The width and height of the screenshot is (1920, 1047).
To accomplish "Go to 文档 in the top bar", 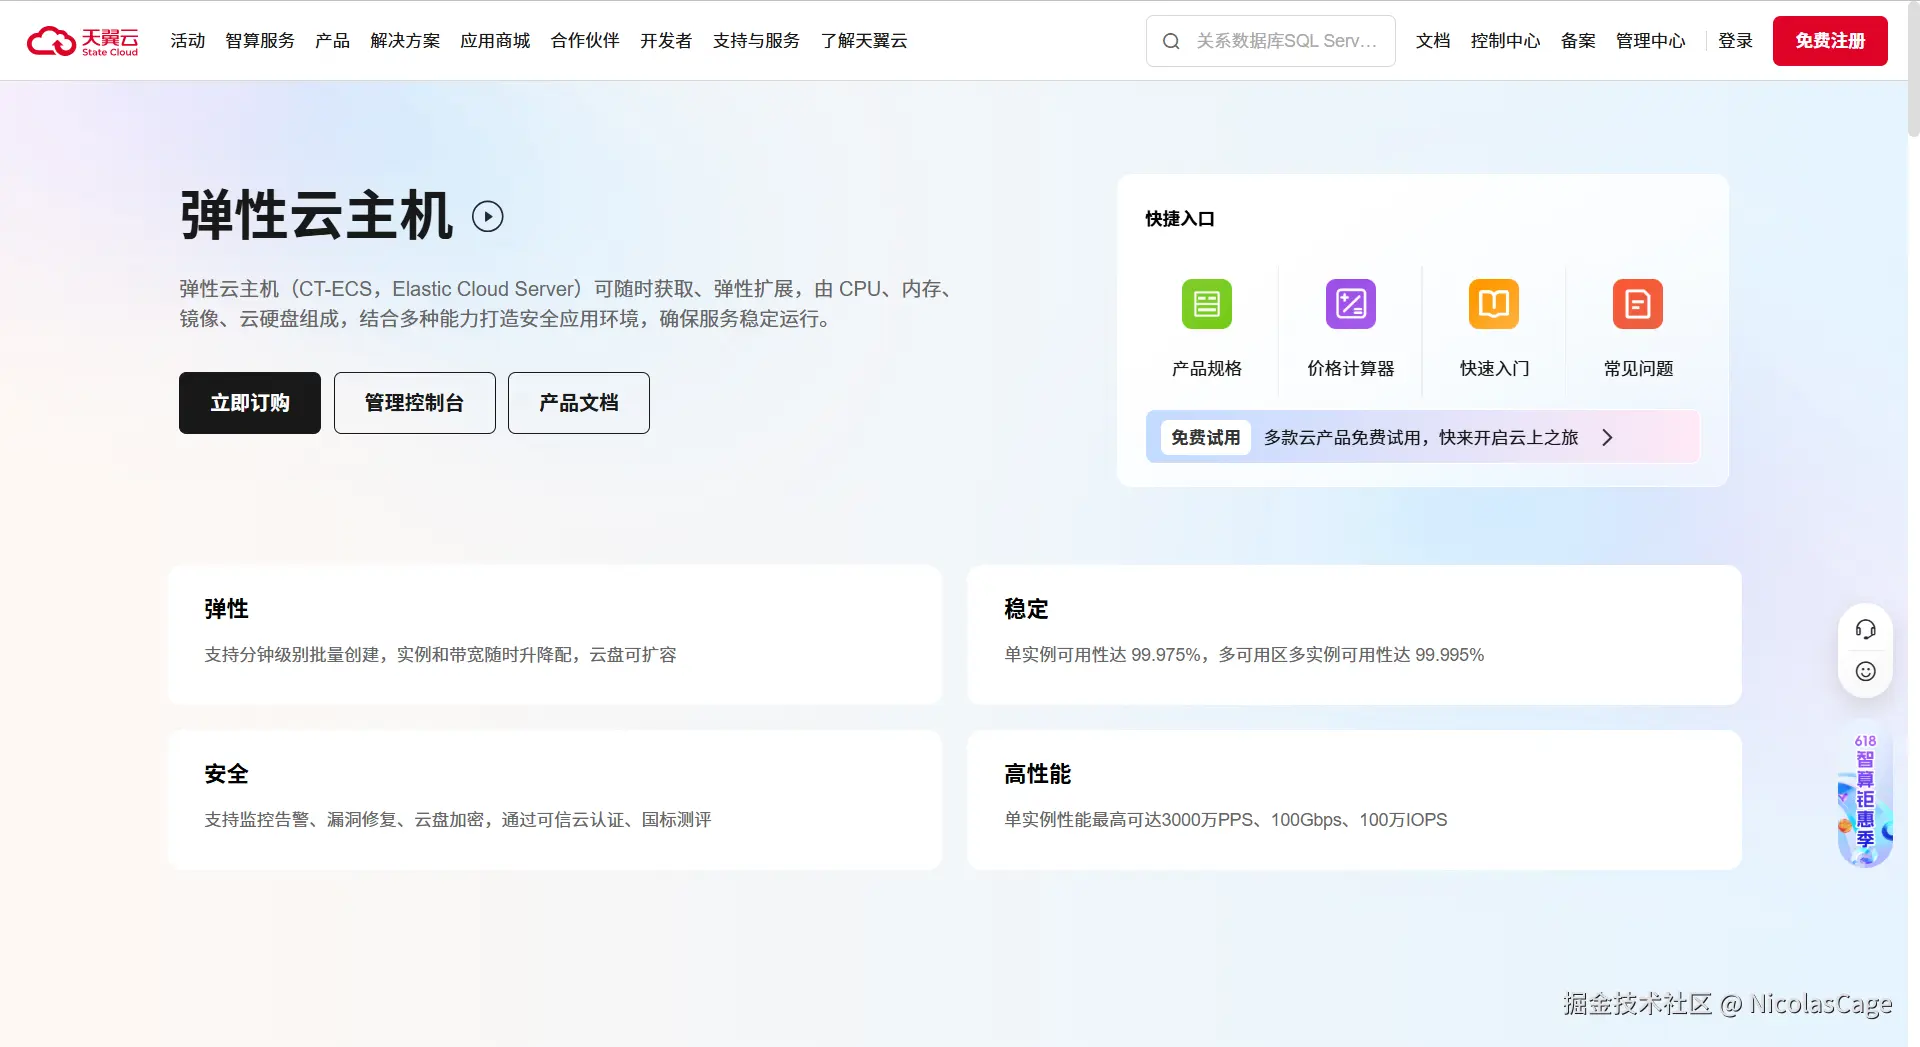I will [1433, 41].
